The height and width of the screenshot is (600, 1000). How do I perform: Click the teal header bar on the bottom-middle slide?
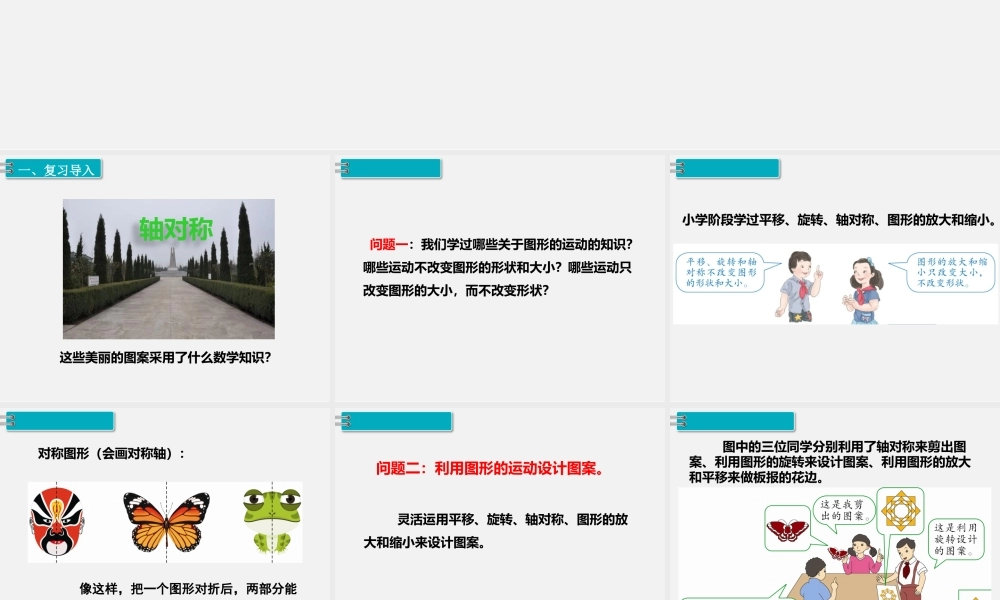point(396,421)
